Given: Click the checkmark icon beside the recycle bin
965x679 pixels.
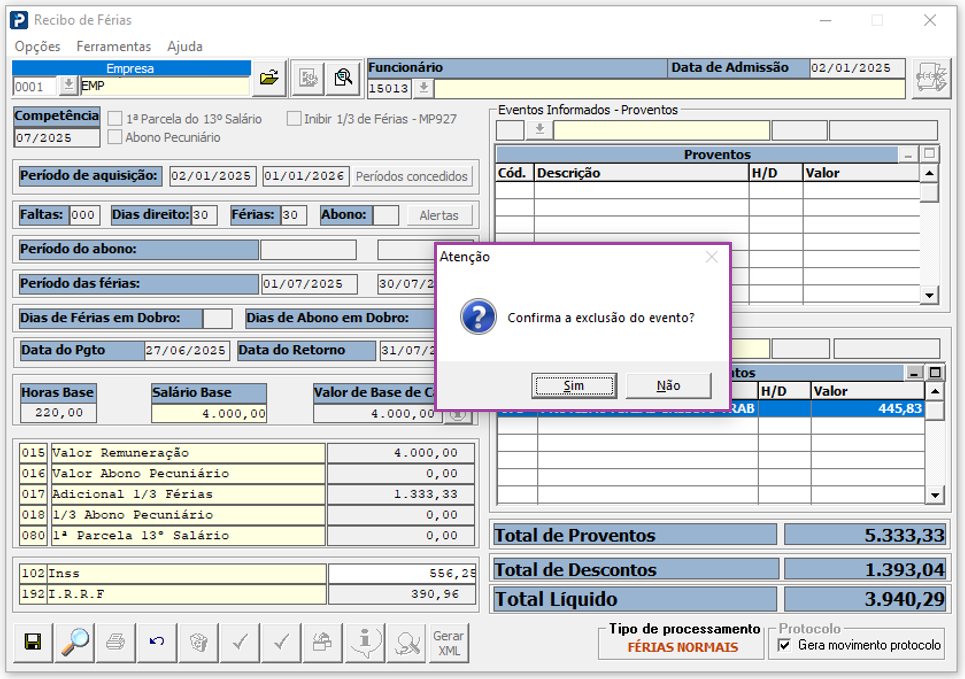Looking at the screenshot, I should (240, 642).
